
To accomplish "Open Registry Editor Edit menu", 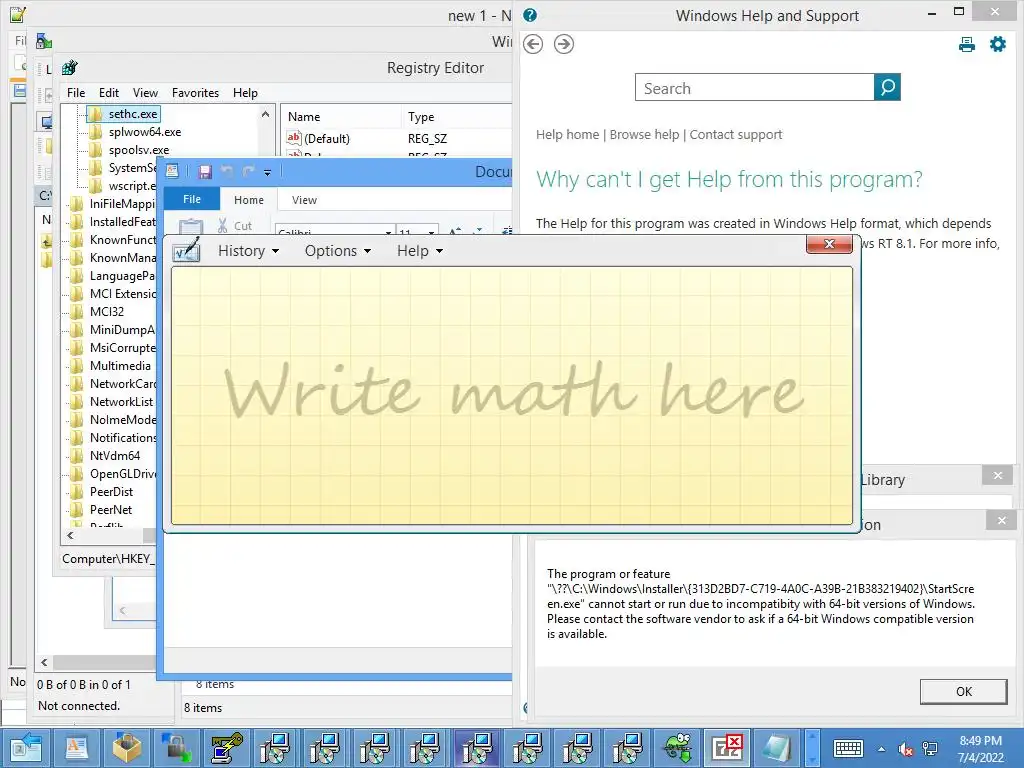I will point(108,93).
